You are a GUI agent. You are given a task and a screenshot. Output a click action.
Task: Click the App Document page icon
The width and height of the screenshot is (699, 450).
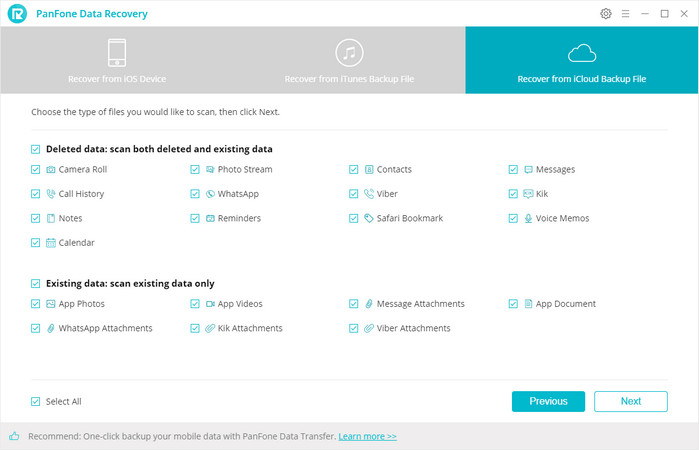tap(528, 304)
